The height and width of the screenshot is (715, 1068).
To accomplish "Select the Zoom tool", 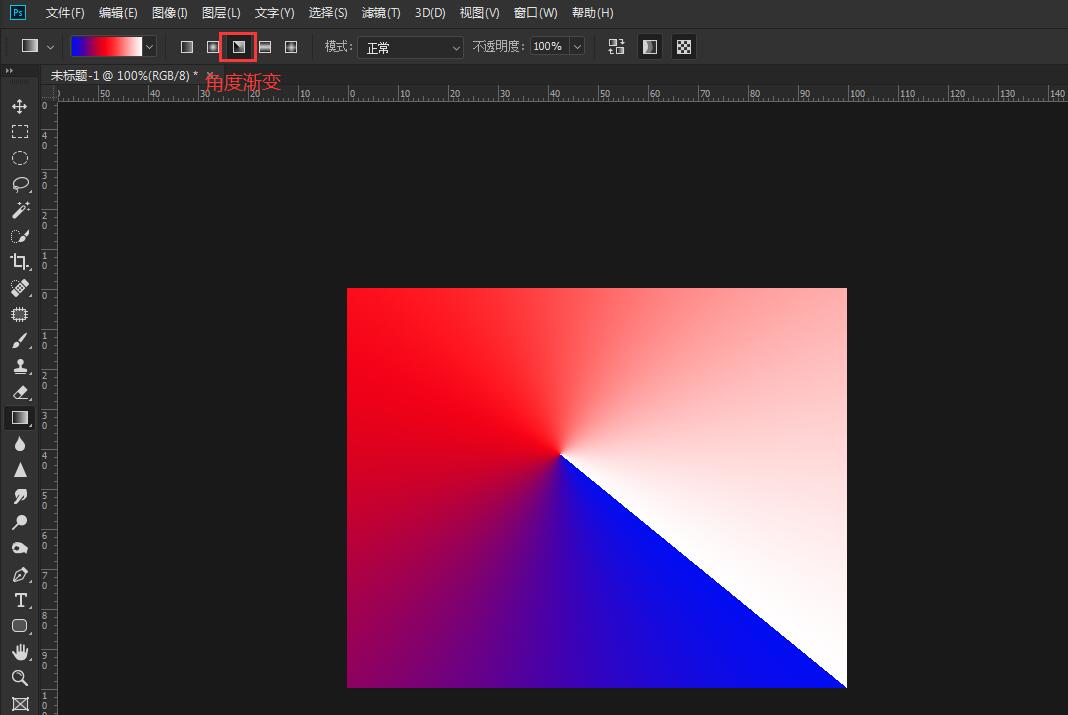I will click(x=19, y=678).
